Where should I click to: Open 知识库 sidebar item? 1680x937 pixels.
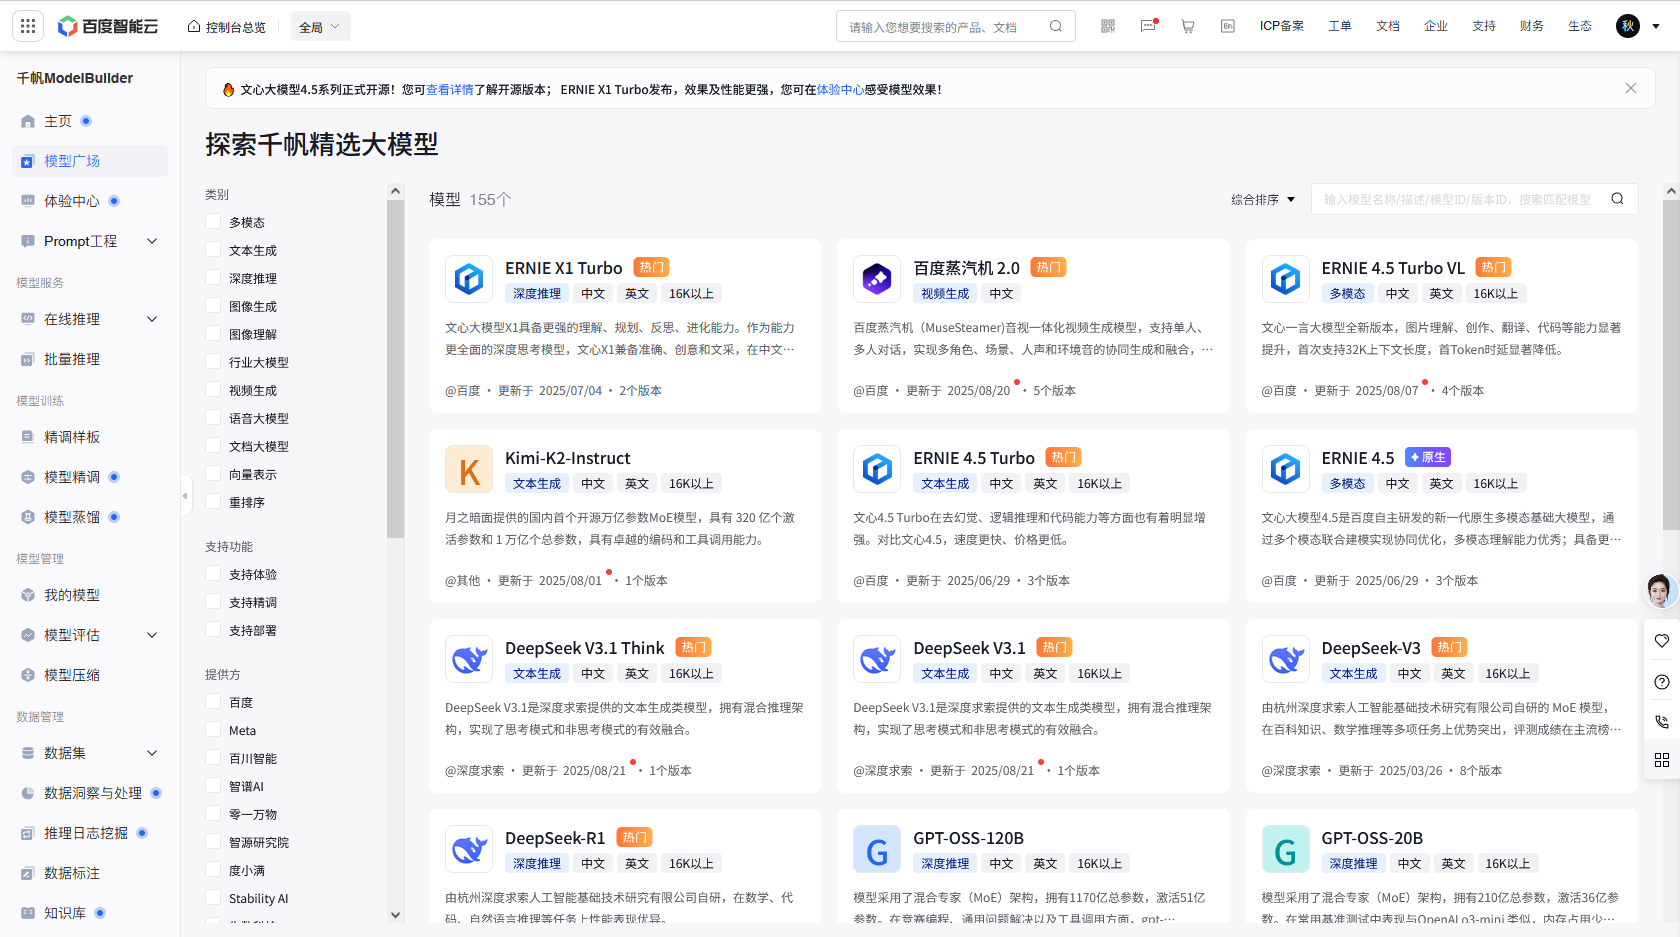(64, 913)
